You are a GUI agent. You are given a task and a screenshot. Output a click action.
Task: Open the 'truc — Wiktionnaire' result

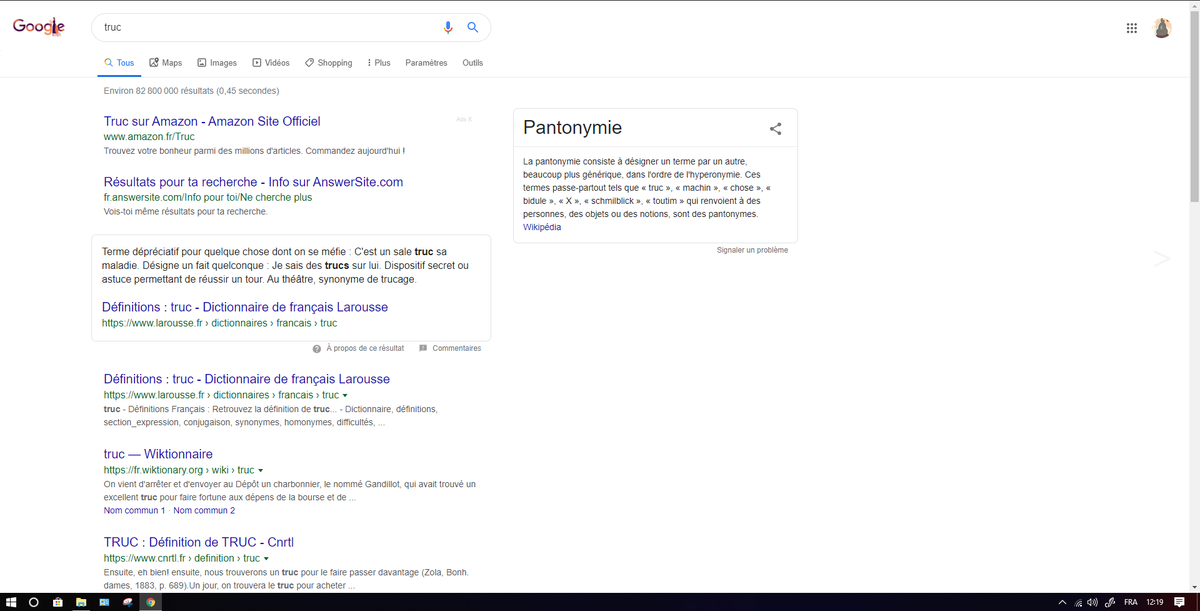pyautogui.click(x=158, y=454)
